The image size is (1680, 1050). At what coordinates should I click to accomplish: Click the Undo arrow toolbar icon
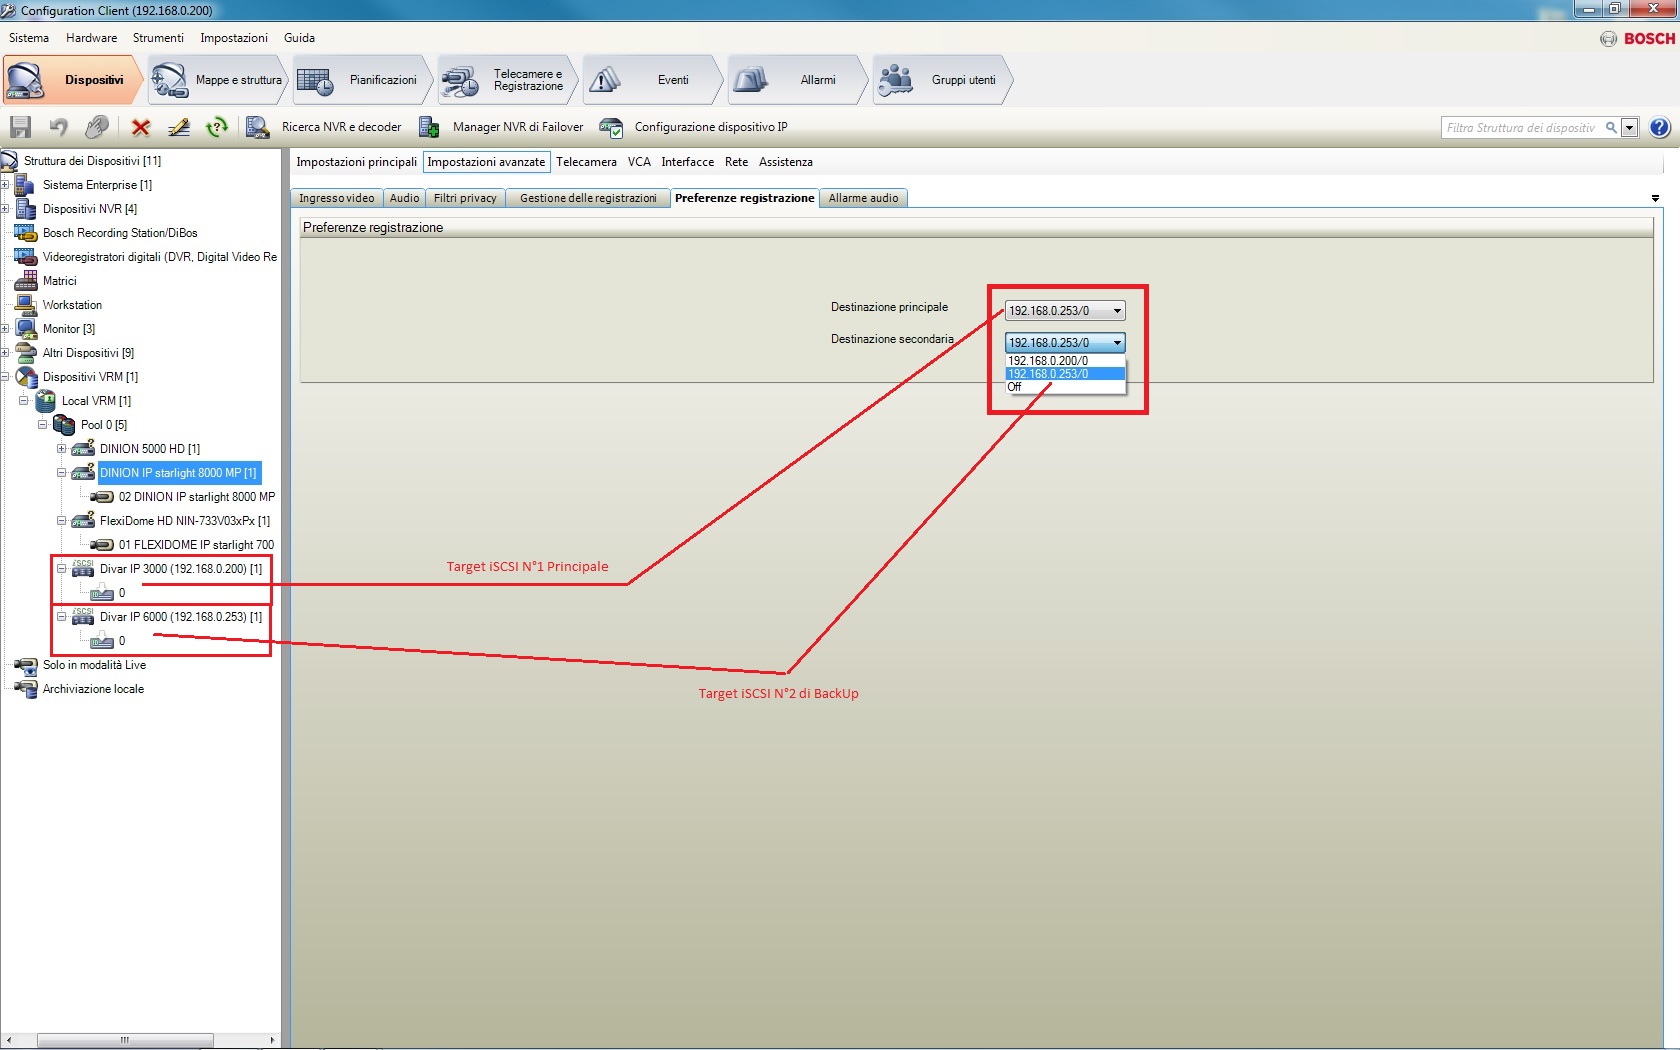coord(59,127)
